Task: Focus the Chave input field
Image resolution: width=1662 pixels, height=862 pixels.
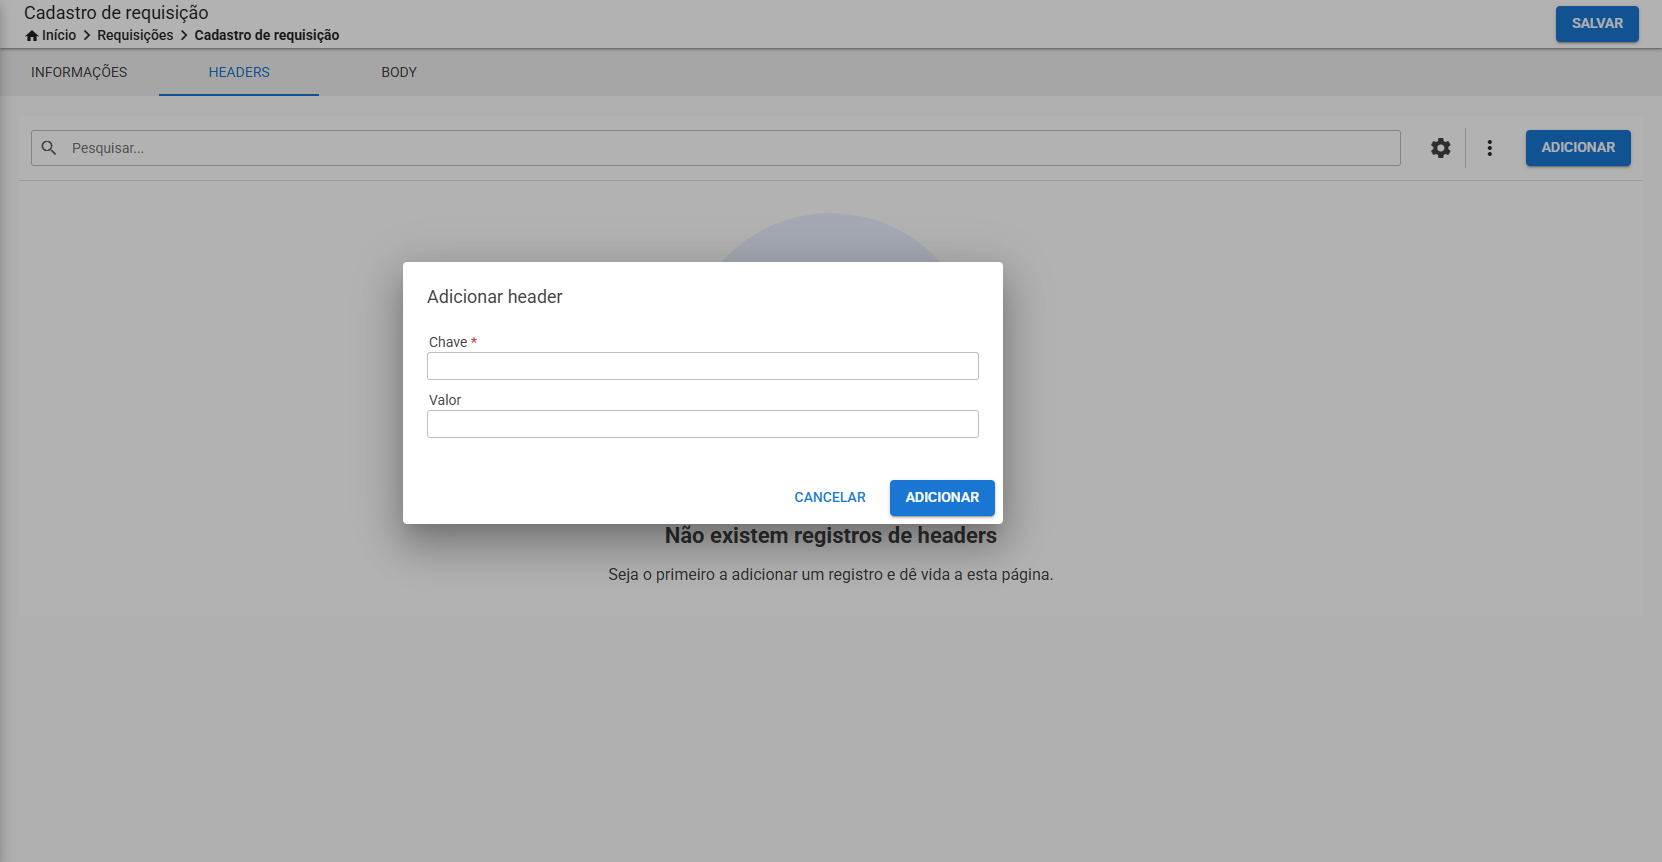Action: tap(703, 366)
